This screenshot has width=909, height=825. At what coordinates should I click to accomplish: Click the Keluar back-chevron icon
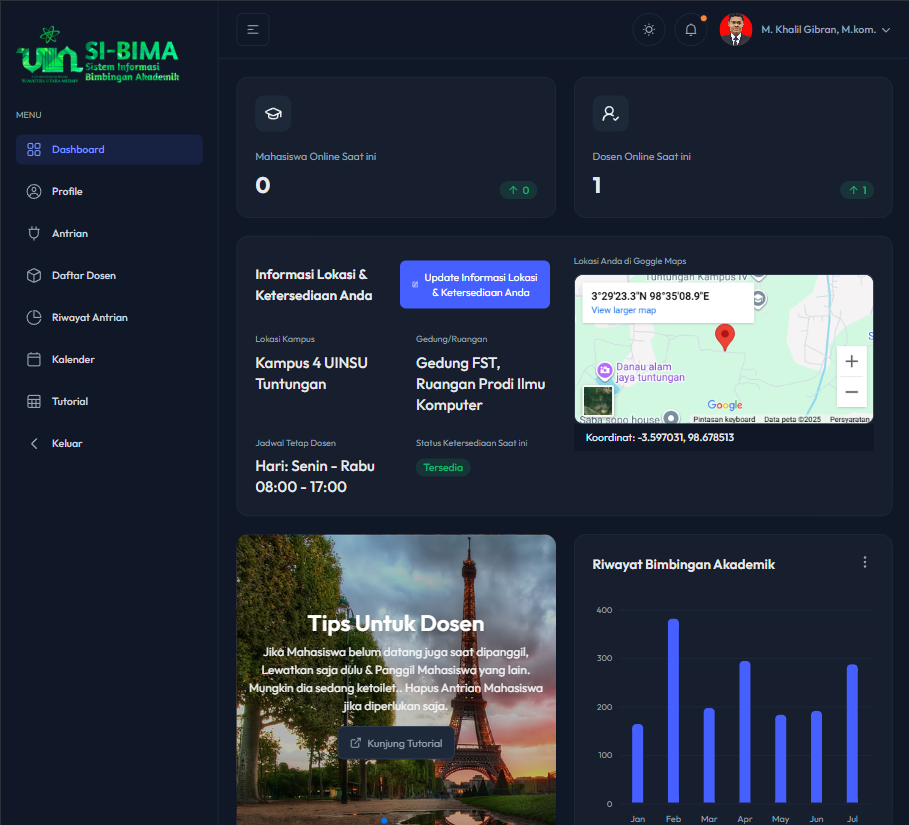34,444
